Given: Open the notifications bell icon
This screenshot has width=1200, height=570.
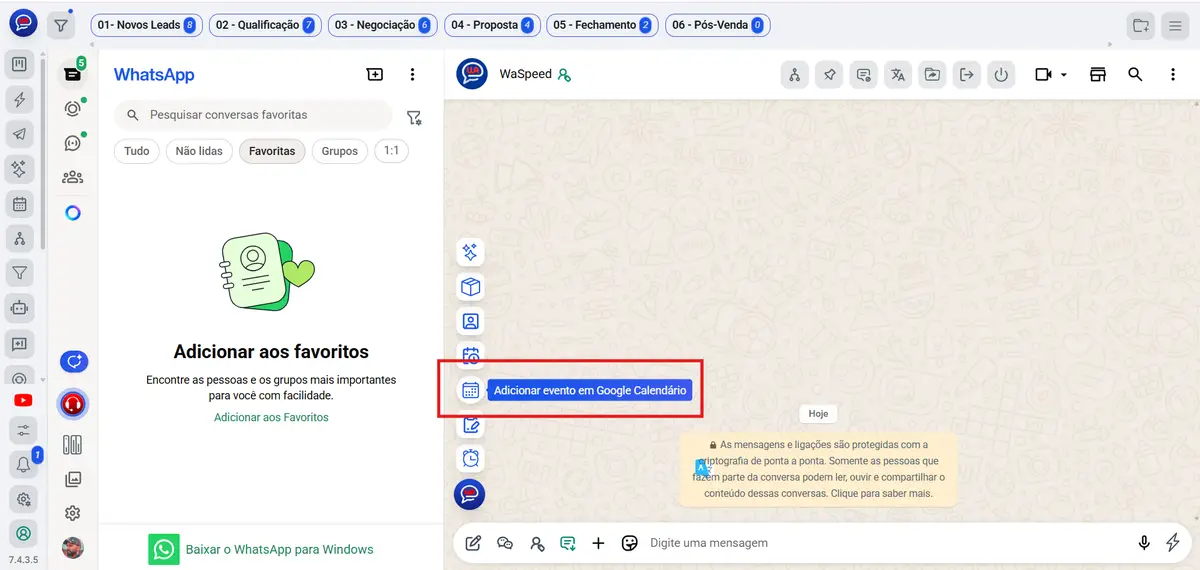Looking at the screenshot, I should [22, 464].
